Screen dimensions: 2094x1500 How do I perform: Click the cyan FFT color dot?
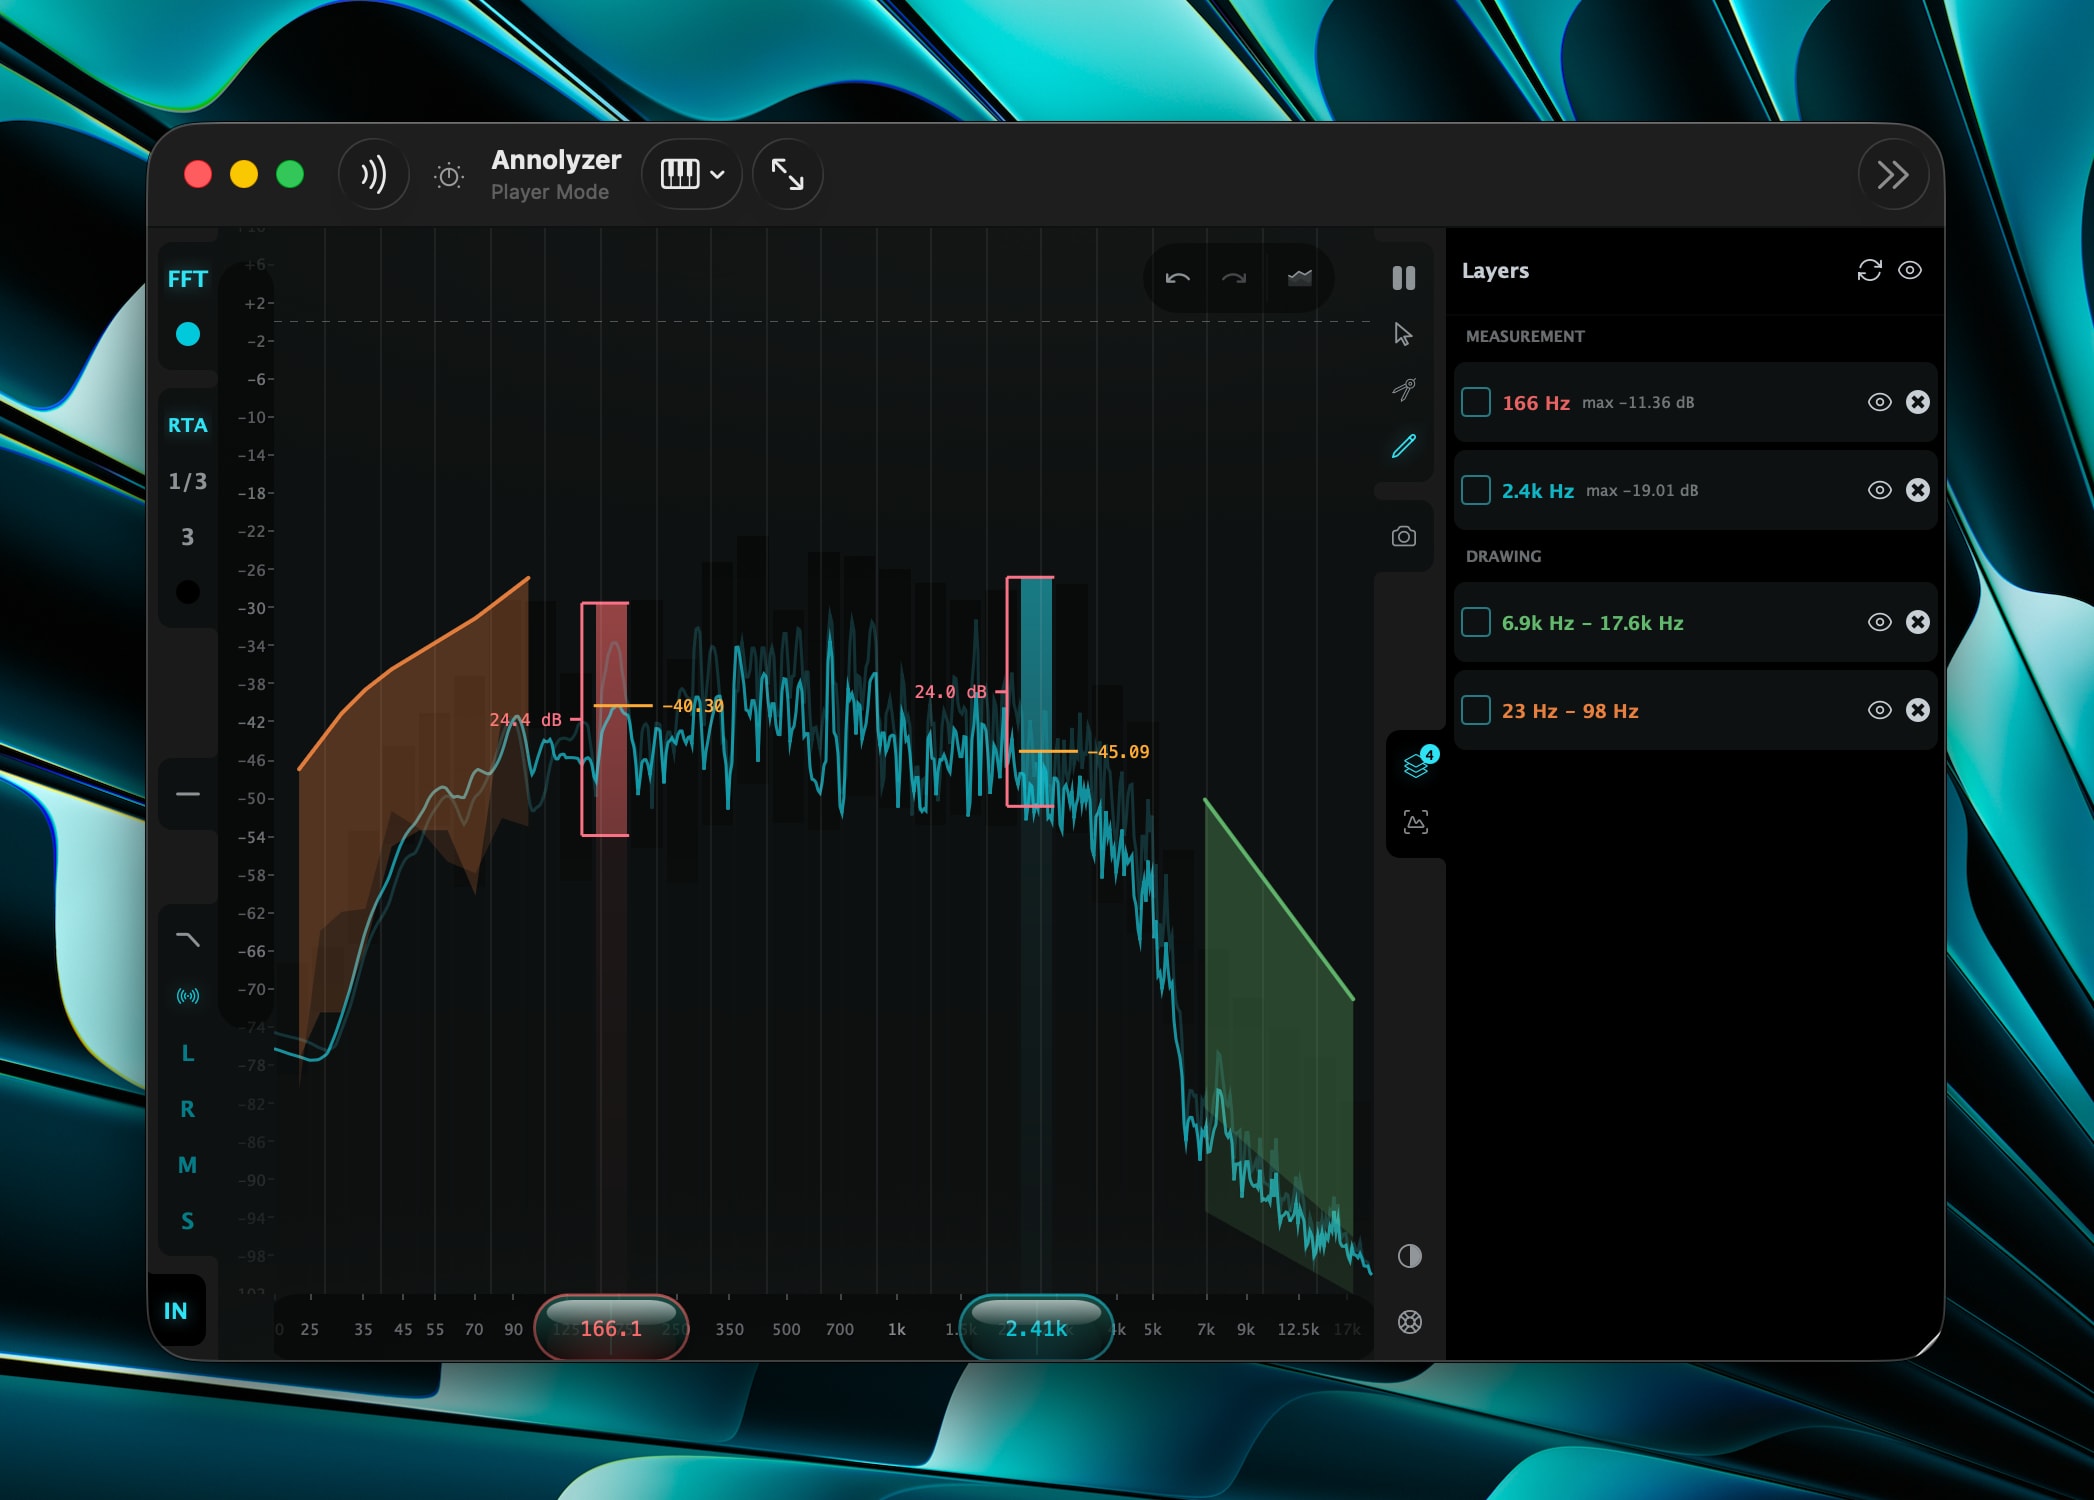pos(188,334)
